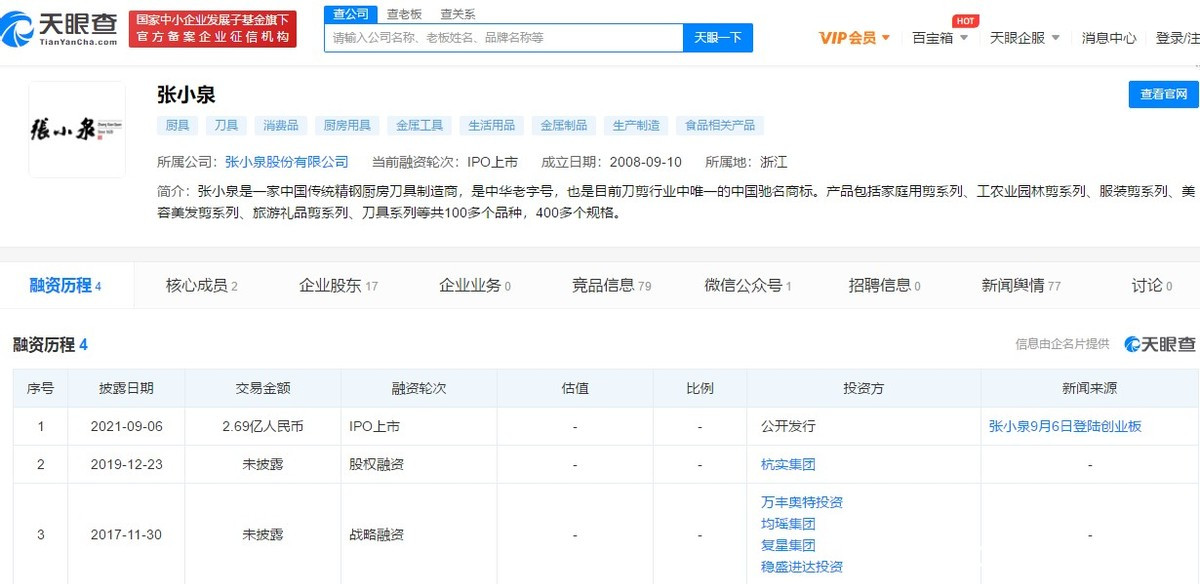Click the 张小泉 brand logo thumbnail

[x=77, y=129]
